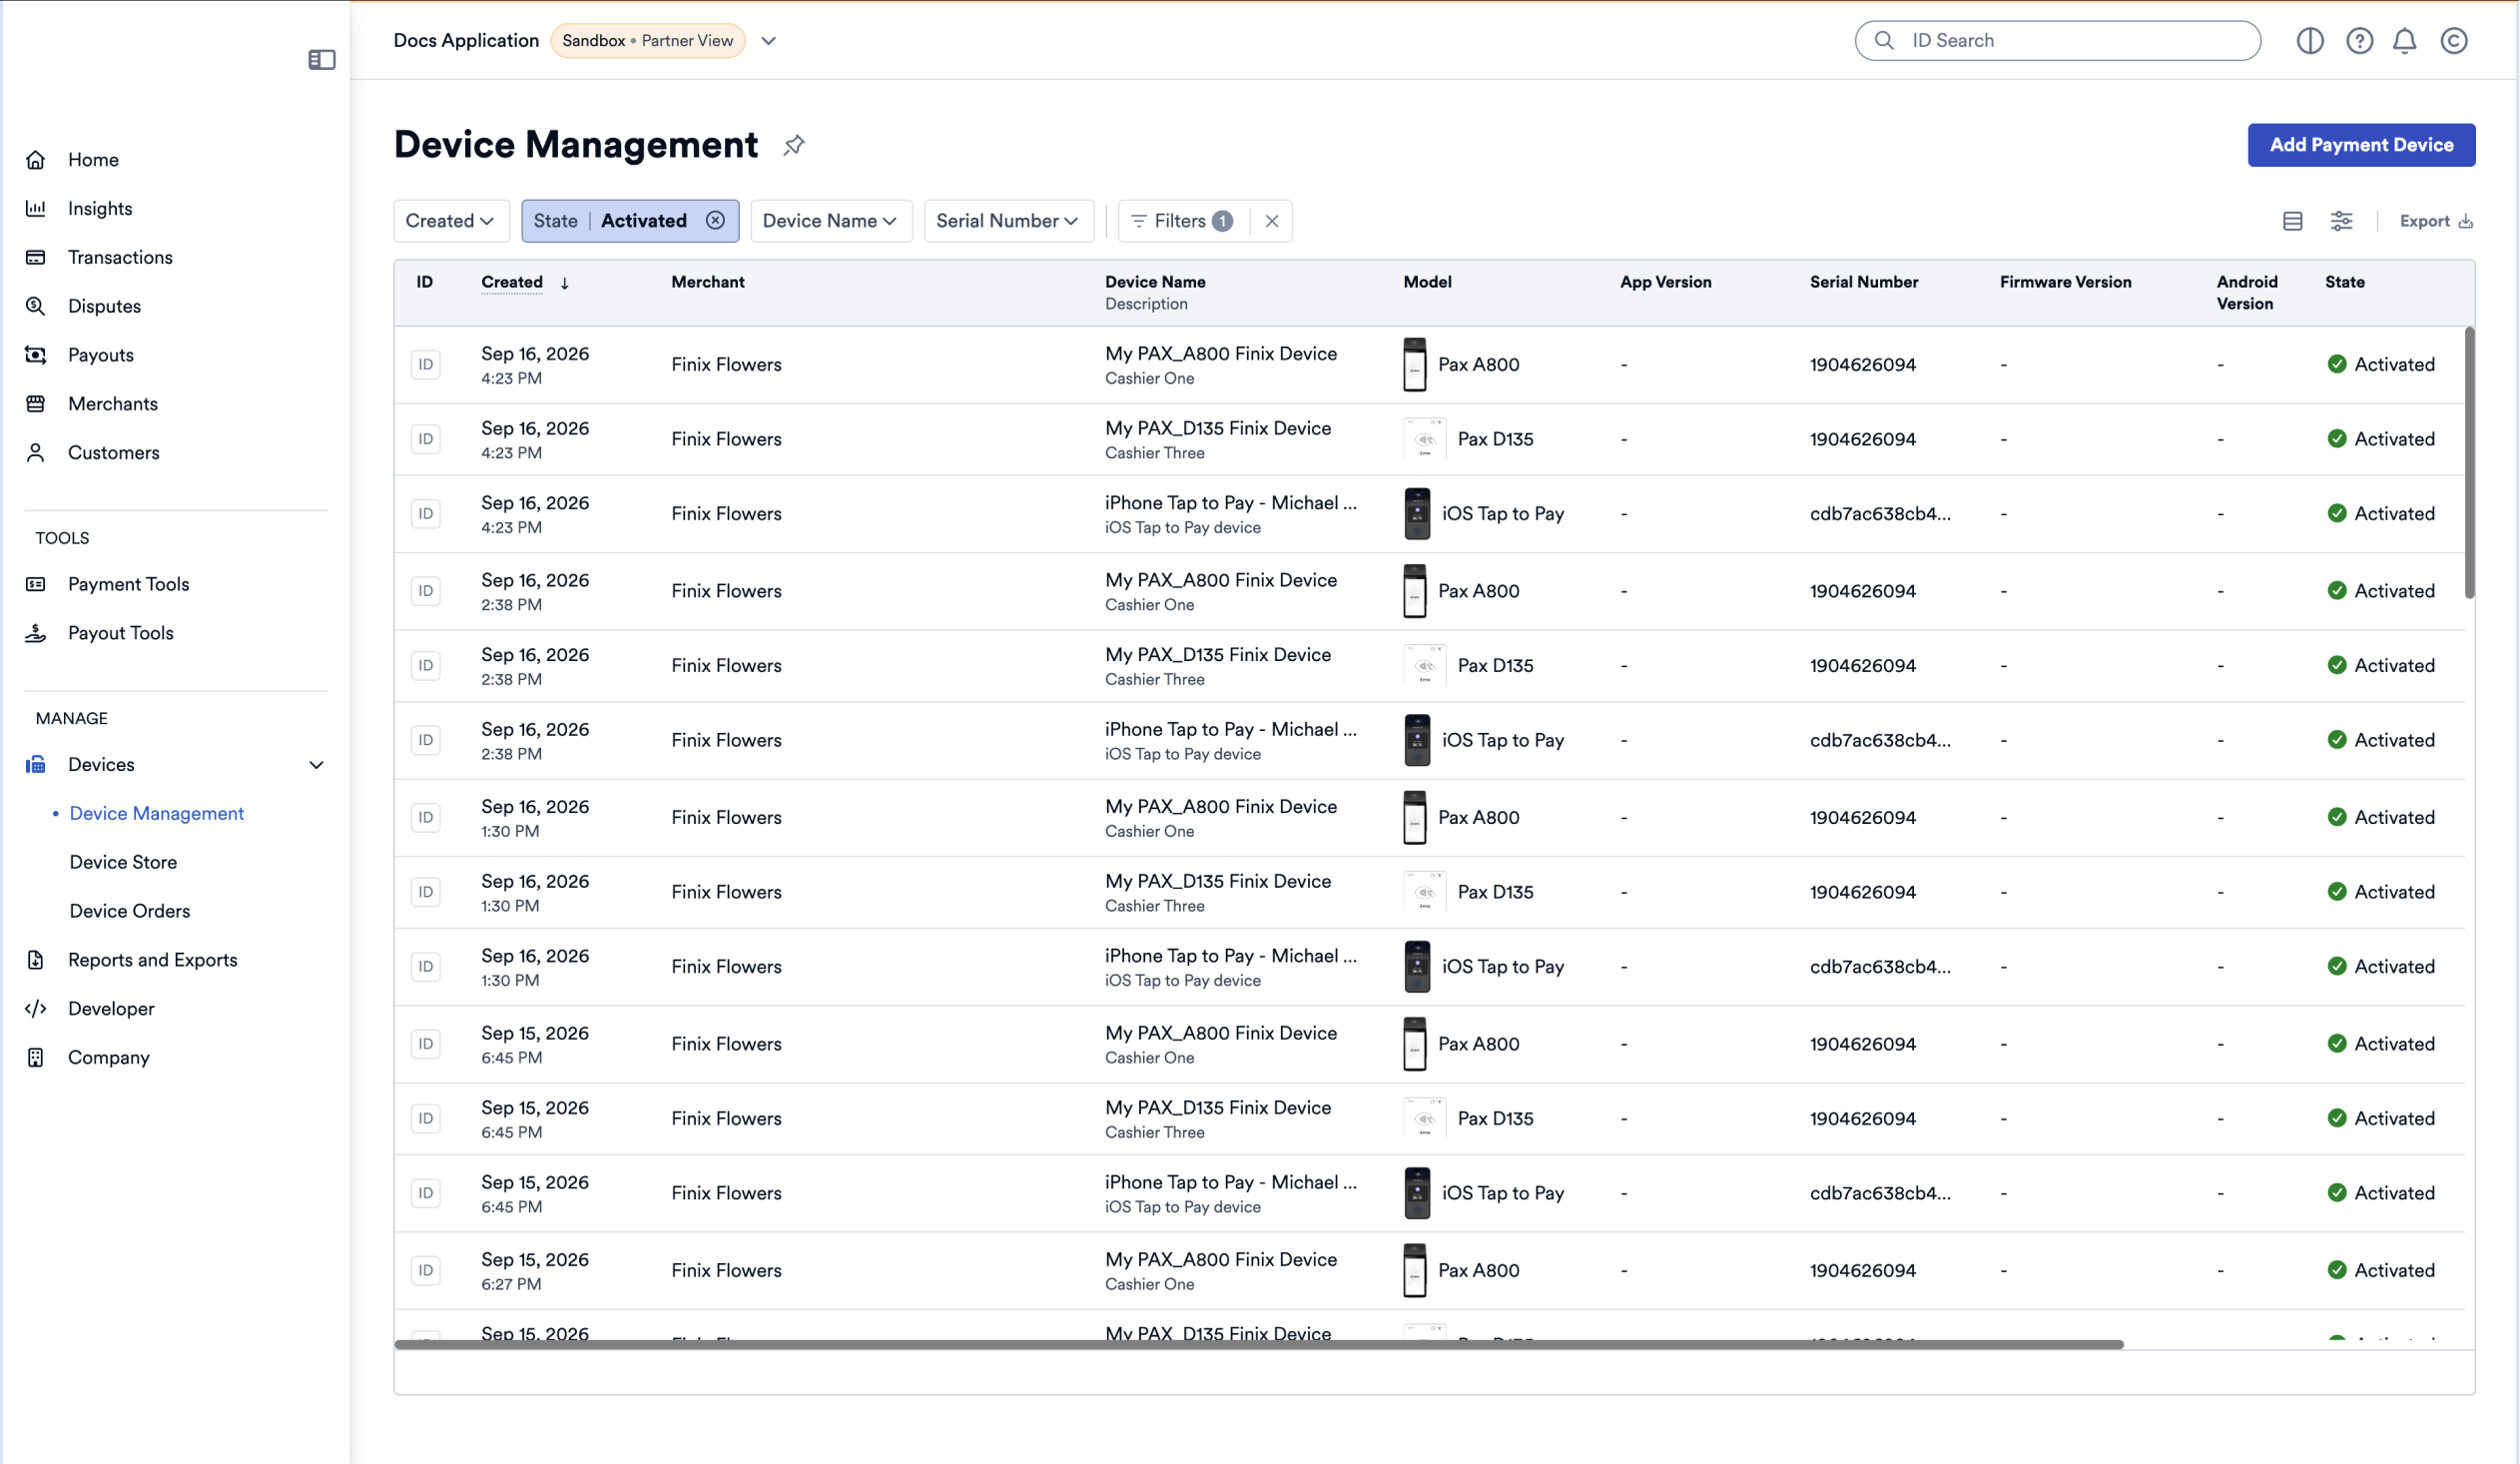Image resolution: width=2520 pixels, height=1464 pixels.
Task: Open the Created filter dropdown
Action: (451, 221)
